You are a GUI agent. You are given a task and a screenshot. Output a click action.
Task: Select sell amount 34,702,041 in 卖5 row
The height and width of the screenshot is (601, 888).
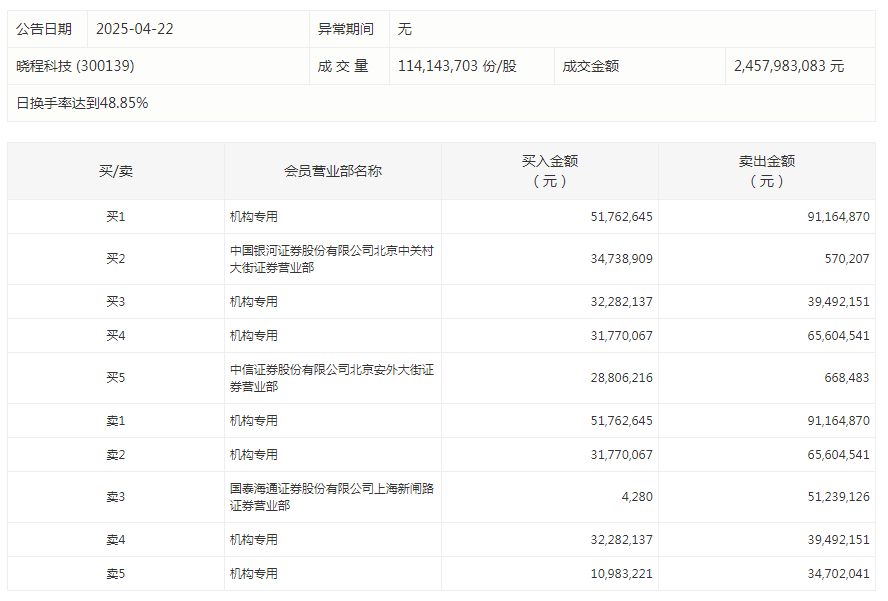[838, 574]
